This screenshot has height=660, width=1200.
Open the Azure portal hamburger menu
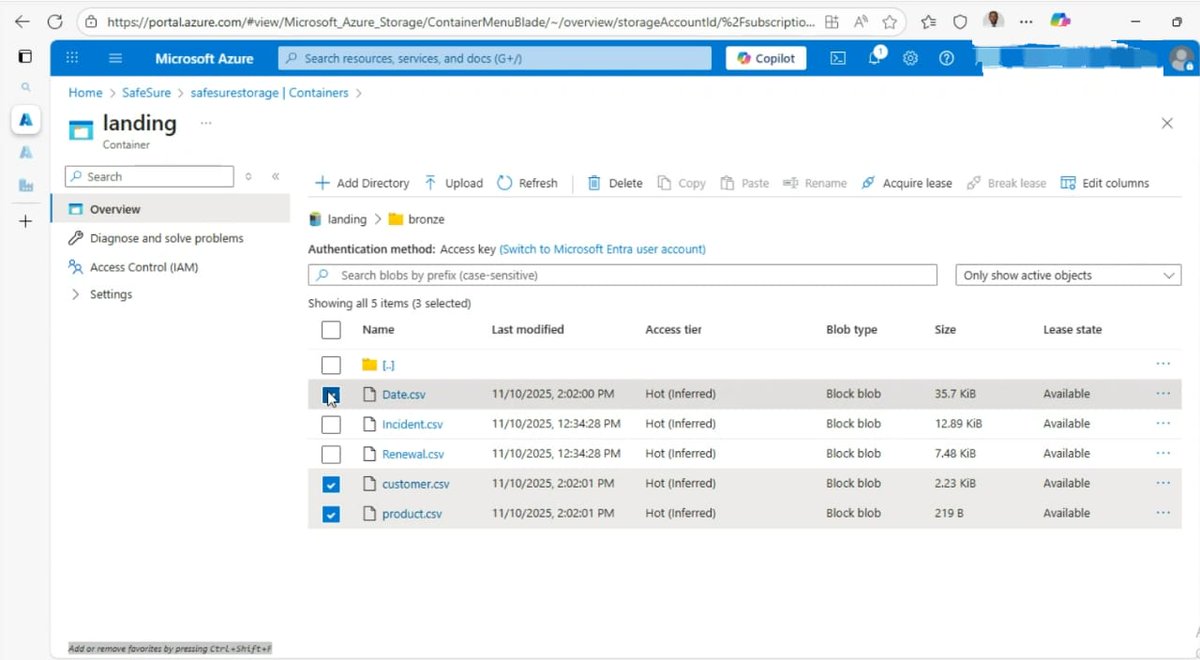pyautogui.click(x=116, y=59)
